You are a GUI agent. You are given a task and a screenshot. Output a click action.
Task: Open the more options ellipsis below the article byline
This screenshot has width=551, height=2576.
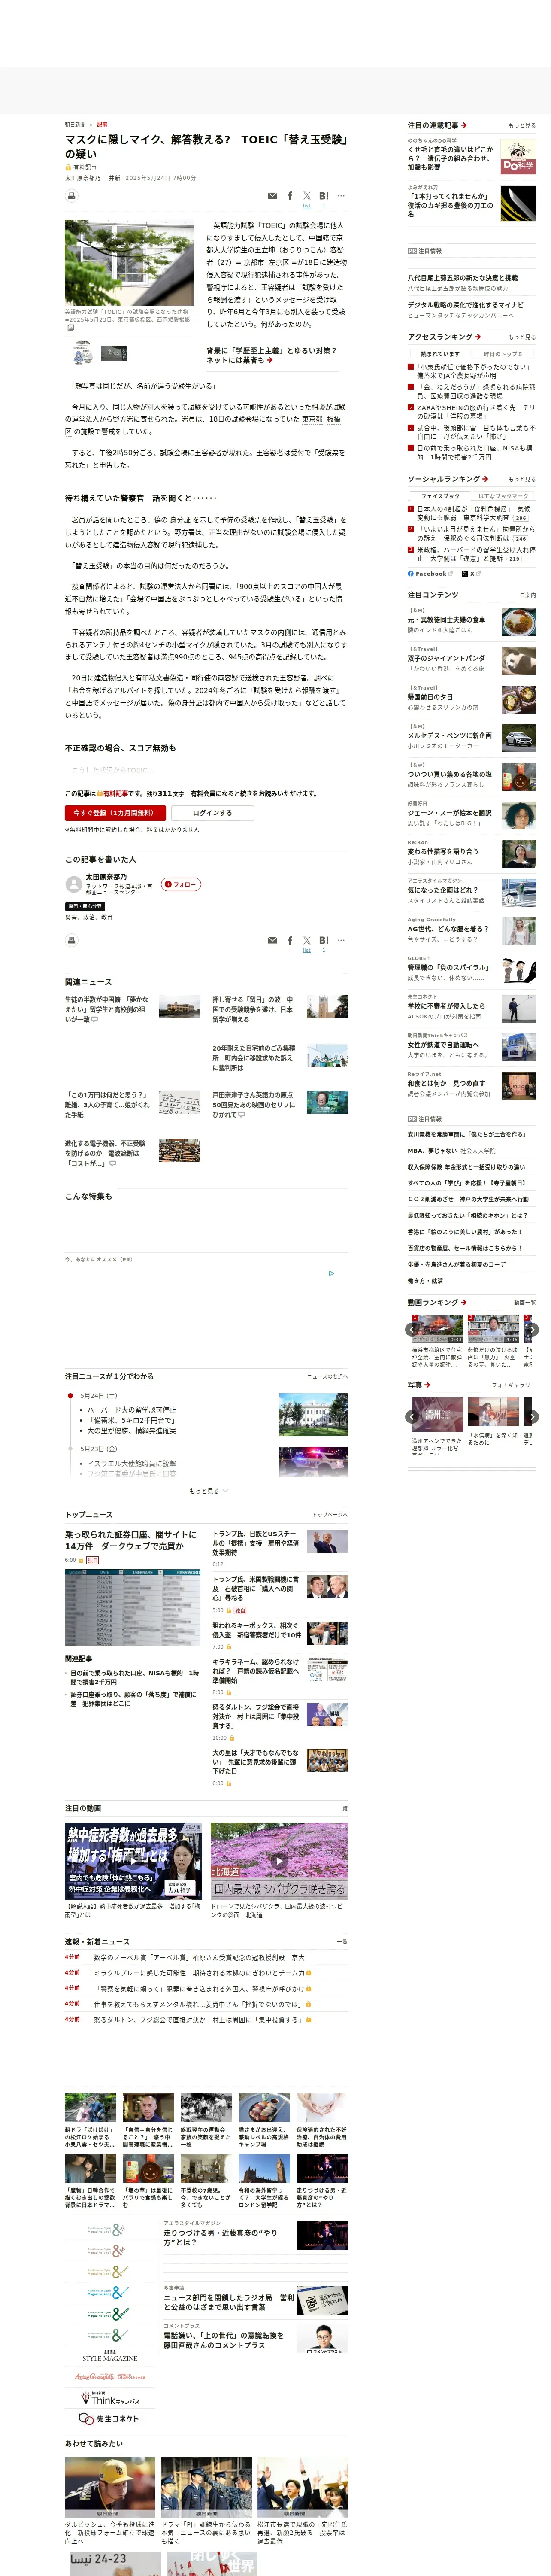click(341, 196)
